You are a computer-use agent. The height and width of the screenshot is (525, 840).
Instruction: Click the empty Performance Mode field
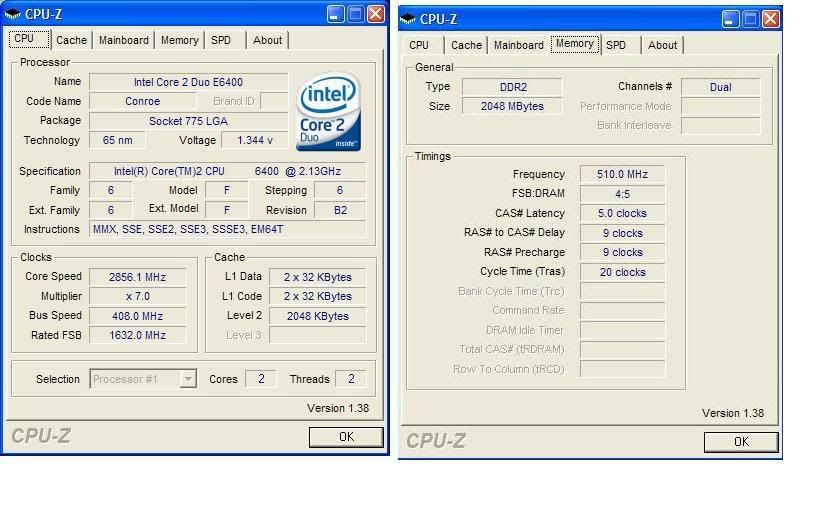[721, 106]
